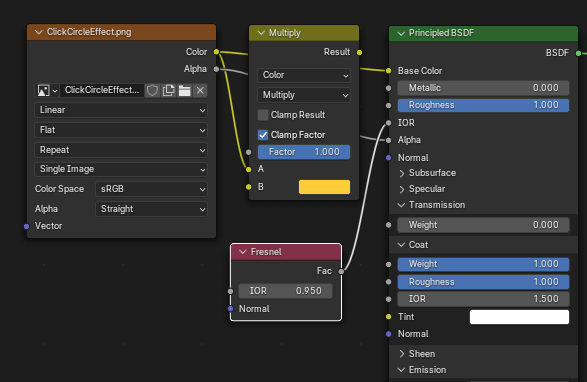Open the Color data type dropdown
Image resolution: width=587 pixels, height=382 pixels.
pos(304,75)
